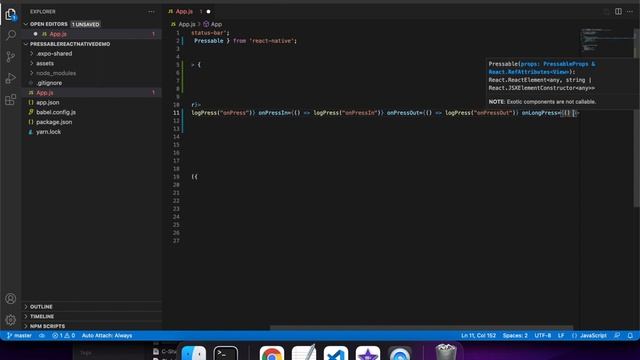
Task: Open Trash from the Dock
Action: coord(446,352)
